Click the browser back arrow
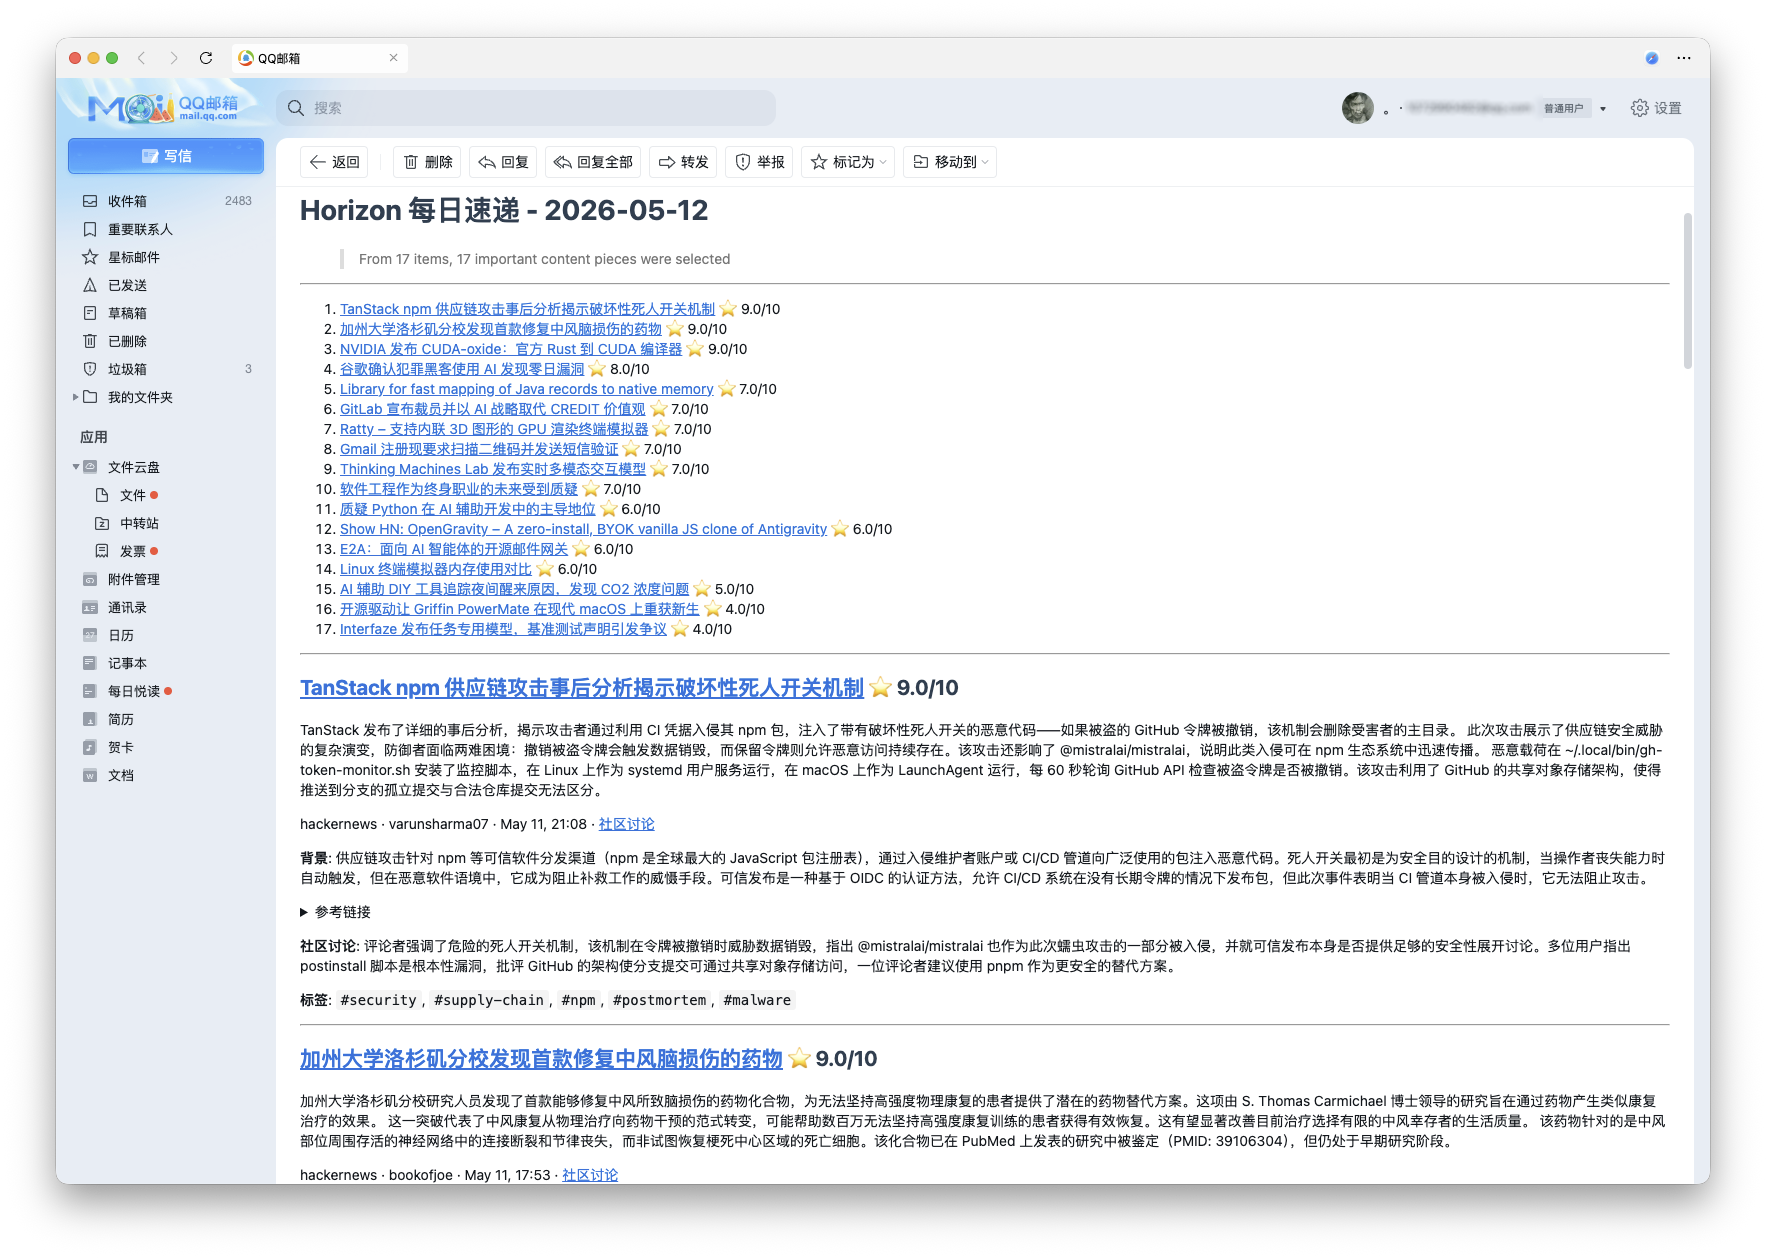 click(142, 58)
